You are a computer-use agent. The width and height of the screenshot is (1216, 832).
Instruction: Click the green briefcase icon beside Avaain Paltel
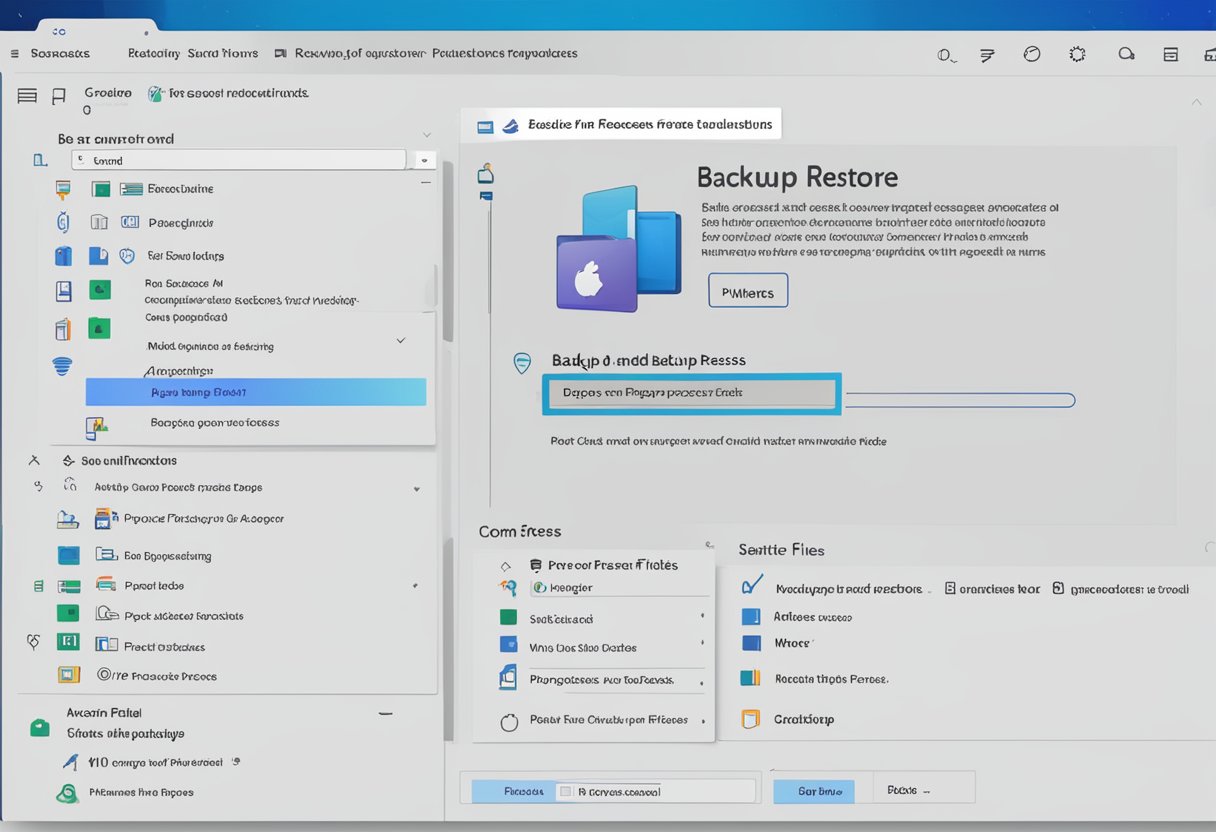[40, 728]
